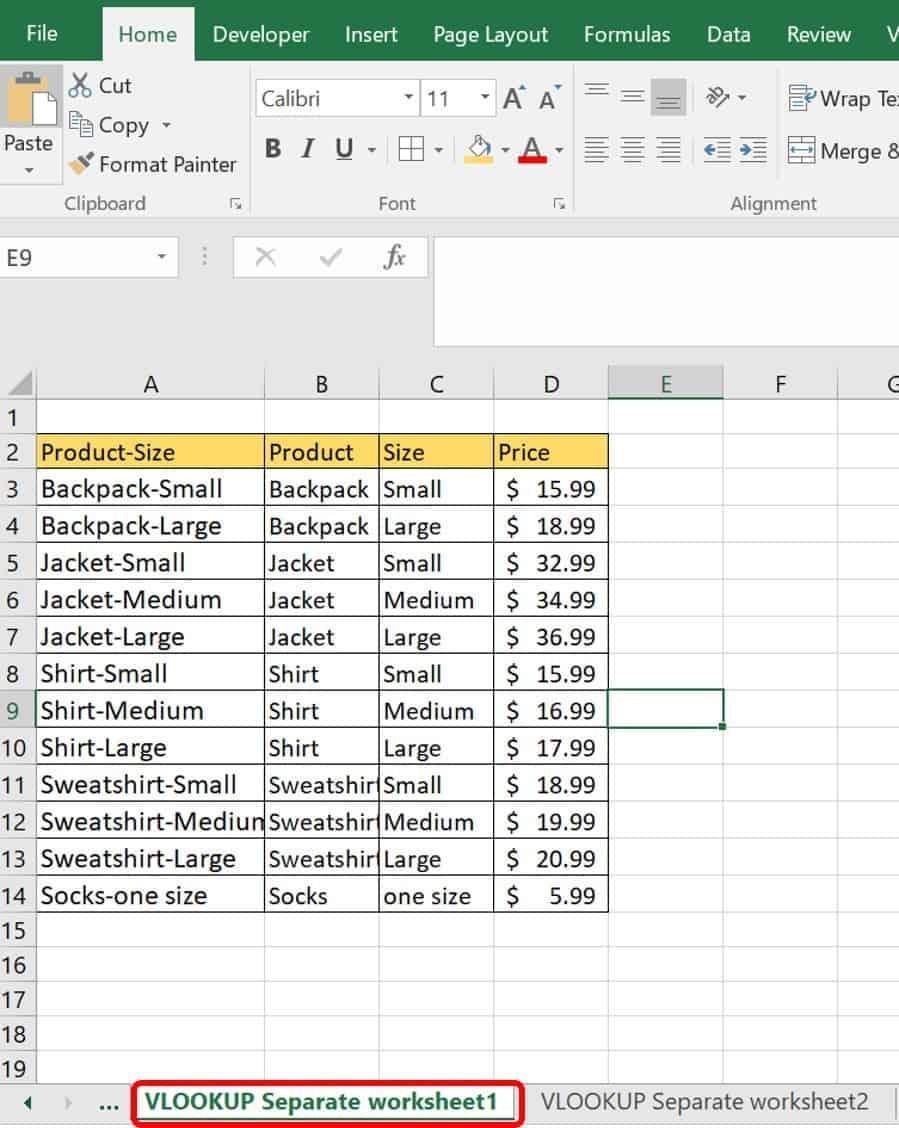Toggle Underline formatting

(344, 150)
